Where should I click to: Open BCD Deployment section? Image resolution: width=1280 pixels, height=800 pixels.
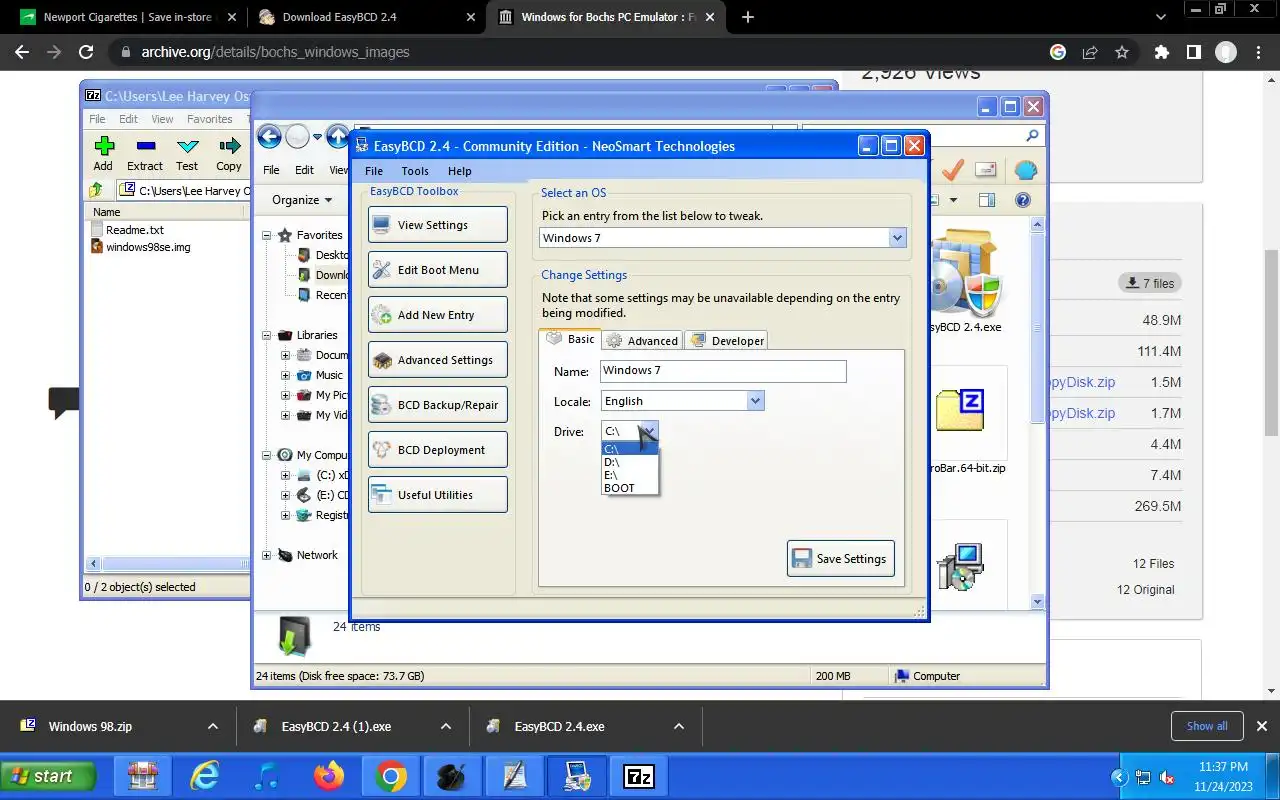coord(438,450)
